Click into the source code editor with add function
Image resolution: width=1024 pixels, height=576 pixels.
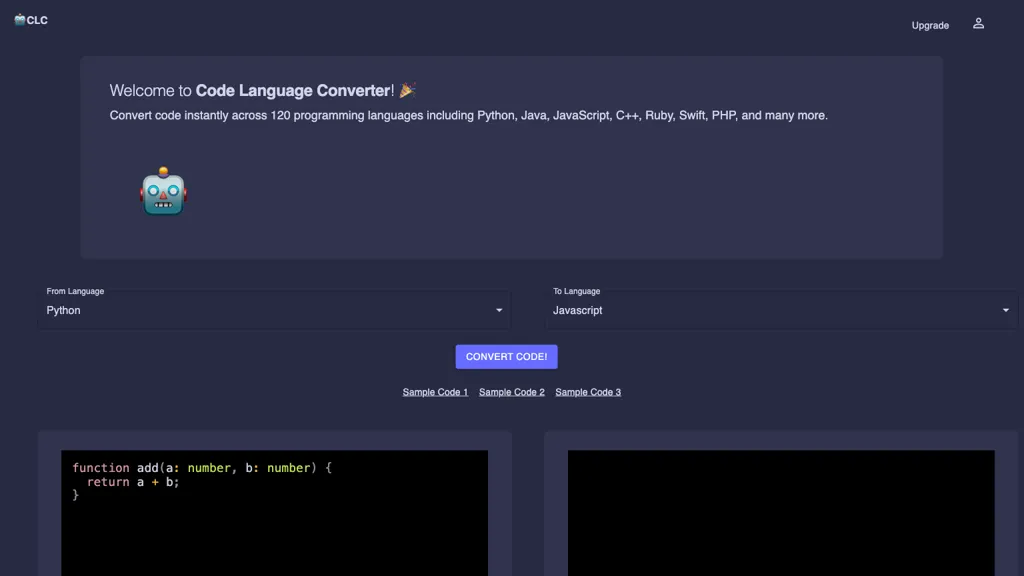pyautogui.click(x=274, y=513)
